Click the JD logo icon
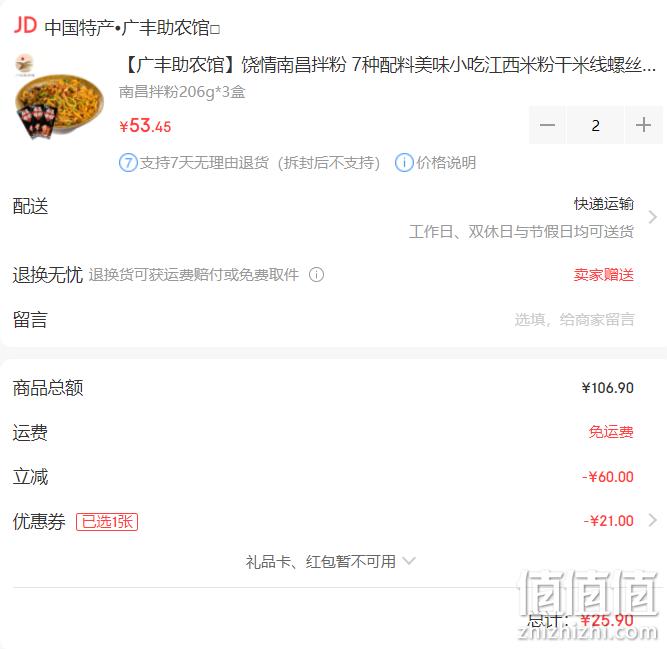The image size is (667, 649). click(26, 26)
